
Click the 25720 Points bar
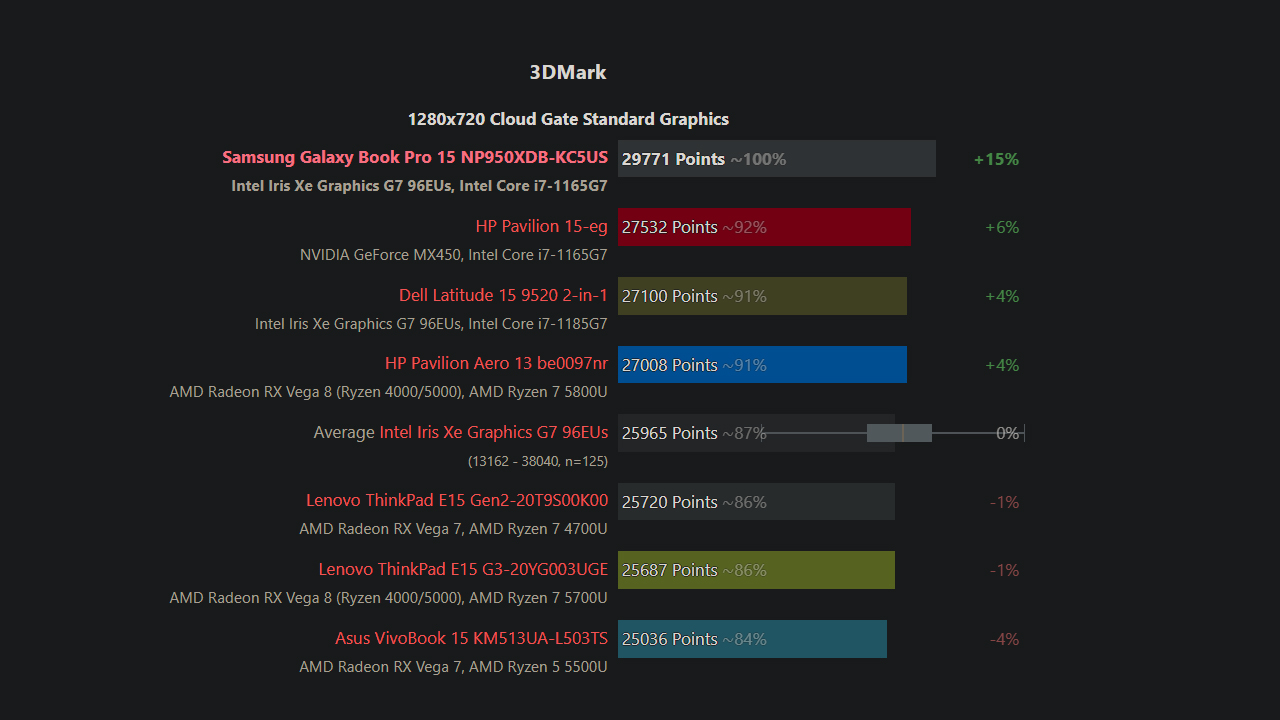[756, 502]
